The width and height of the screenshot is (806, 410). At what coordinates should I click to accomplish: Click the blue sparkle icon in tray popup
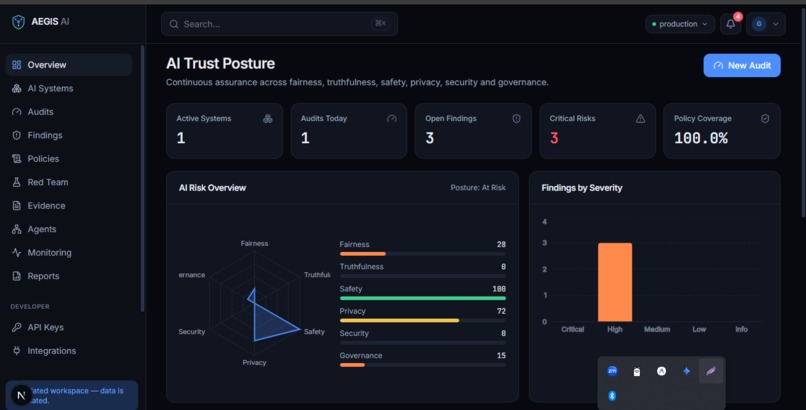[x=686, y=371]
